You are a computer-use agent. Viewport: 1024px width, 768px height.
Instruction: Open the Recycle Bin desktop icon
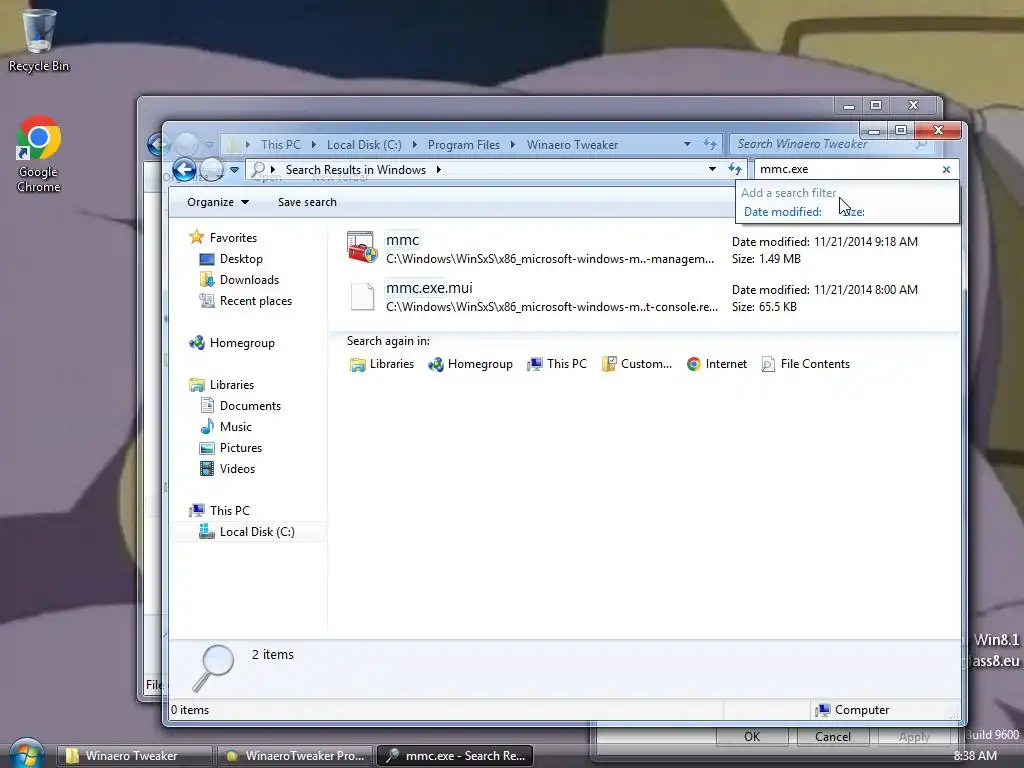click(38, 39)
